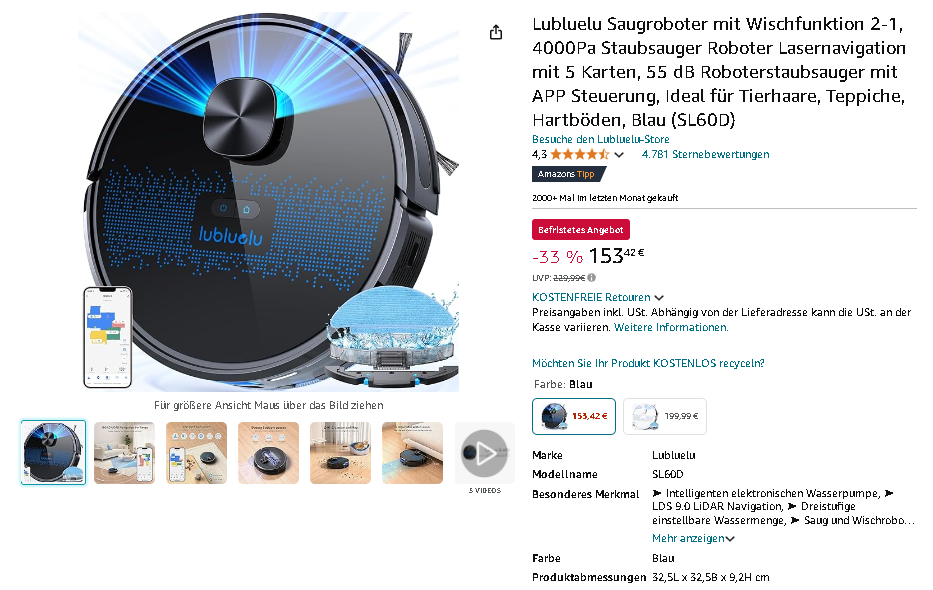Click the Befristetes Angebot badge

pos(581,230)
